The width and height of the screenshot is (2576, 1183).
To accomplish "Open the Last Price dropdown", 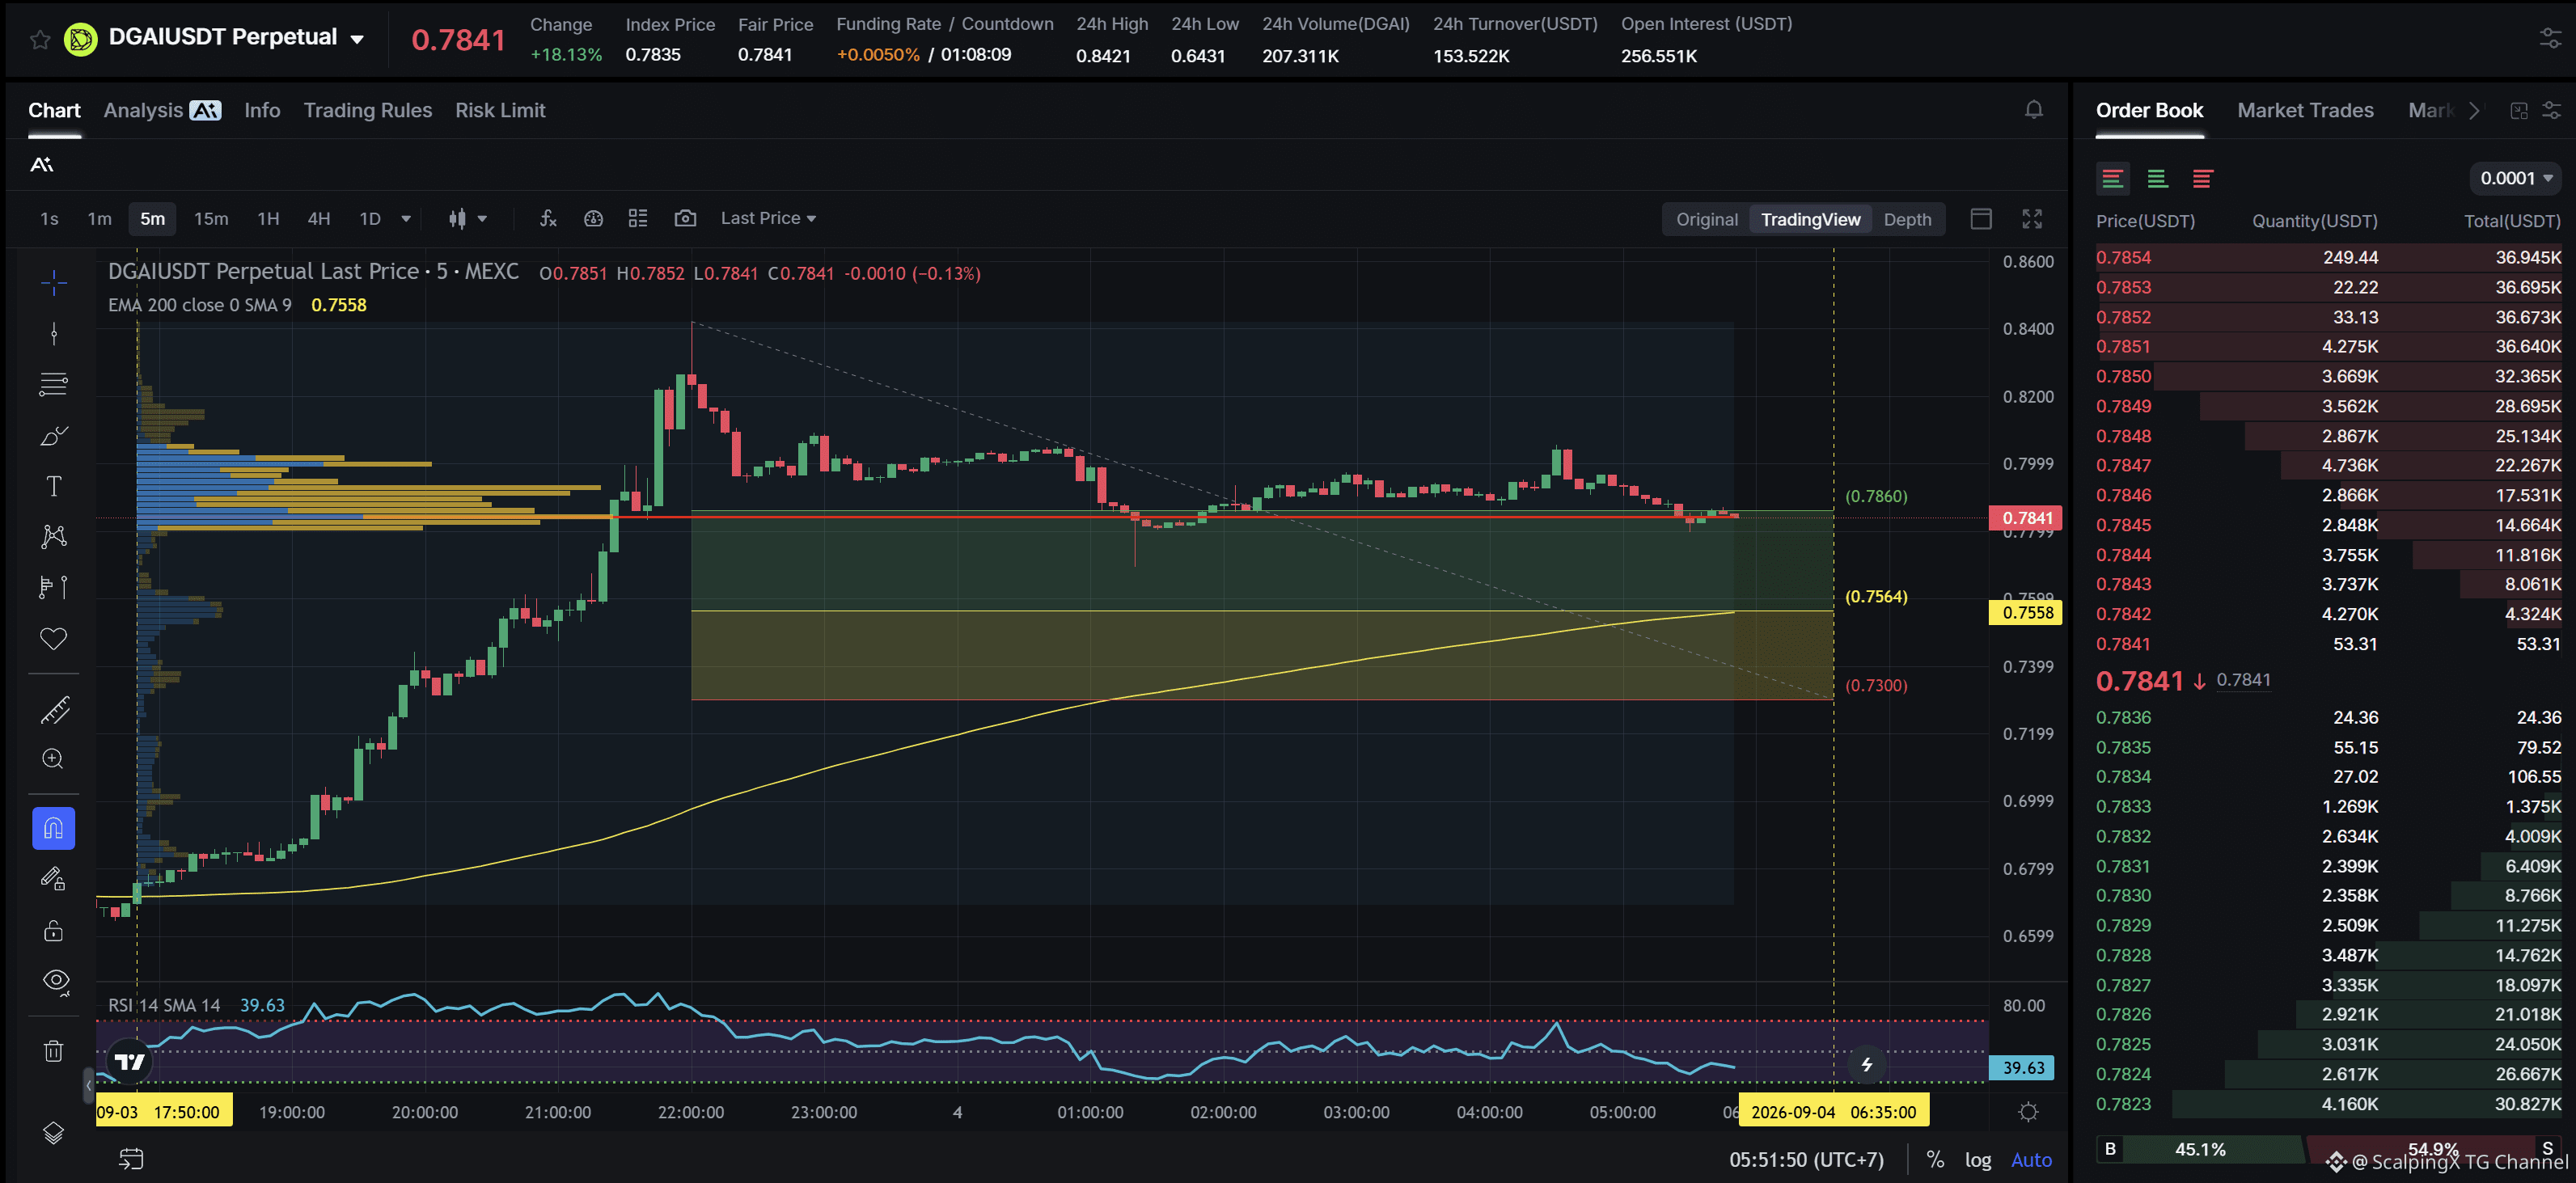I will coord(768,218).
